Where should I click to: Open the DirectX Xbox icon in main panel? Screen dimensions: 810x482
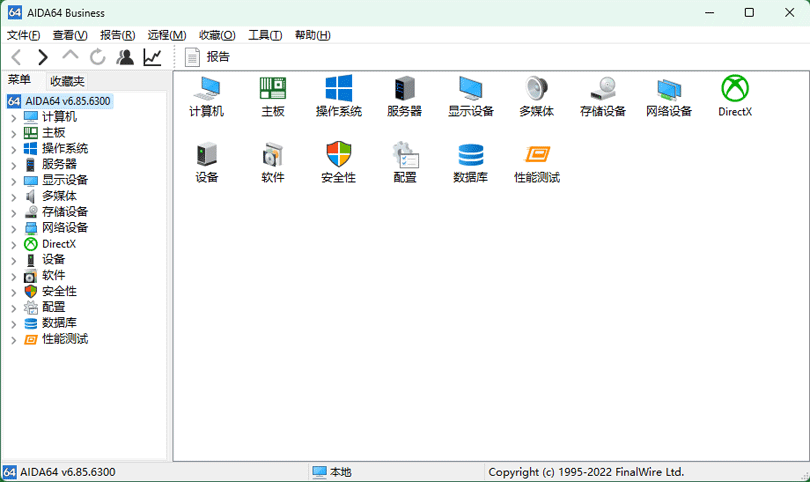tap(735, 96)
